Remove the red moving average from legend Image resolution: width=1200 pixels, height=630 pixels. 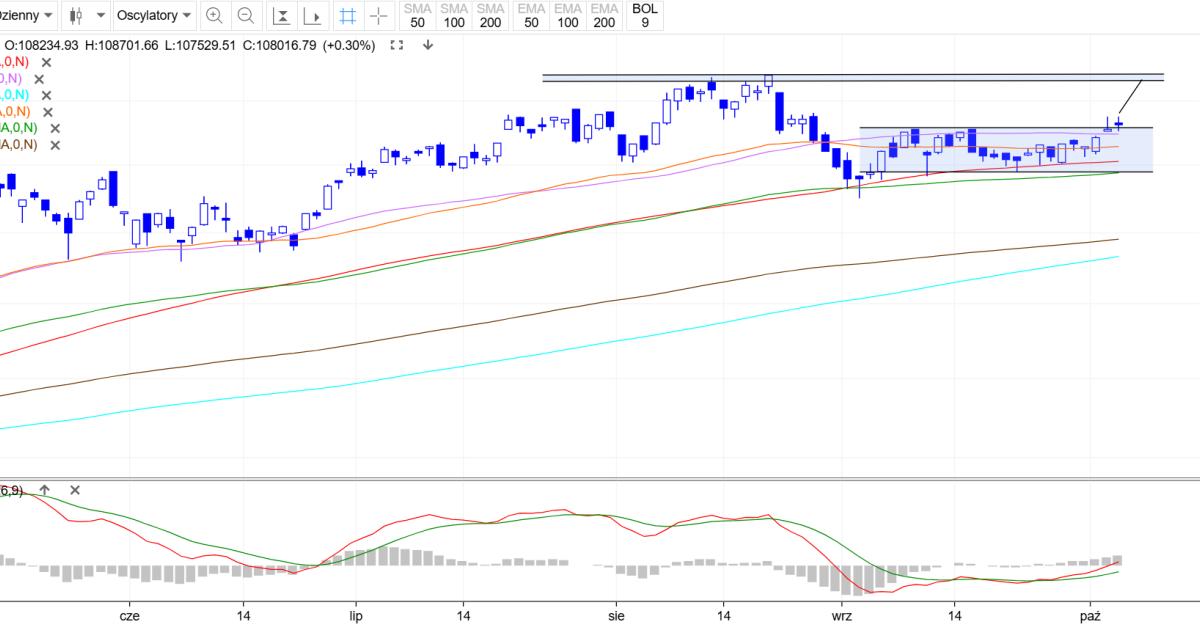[48, 62]
